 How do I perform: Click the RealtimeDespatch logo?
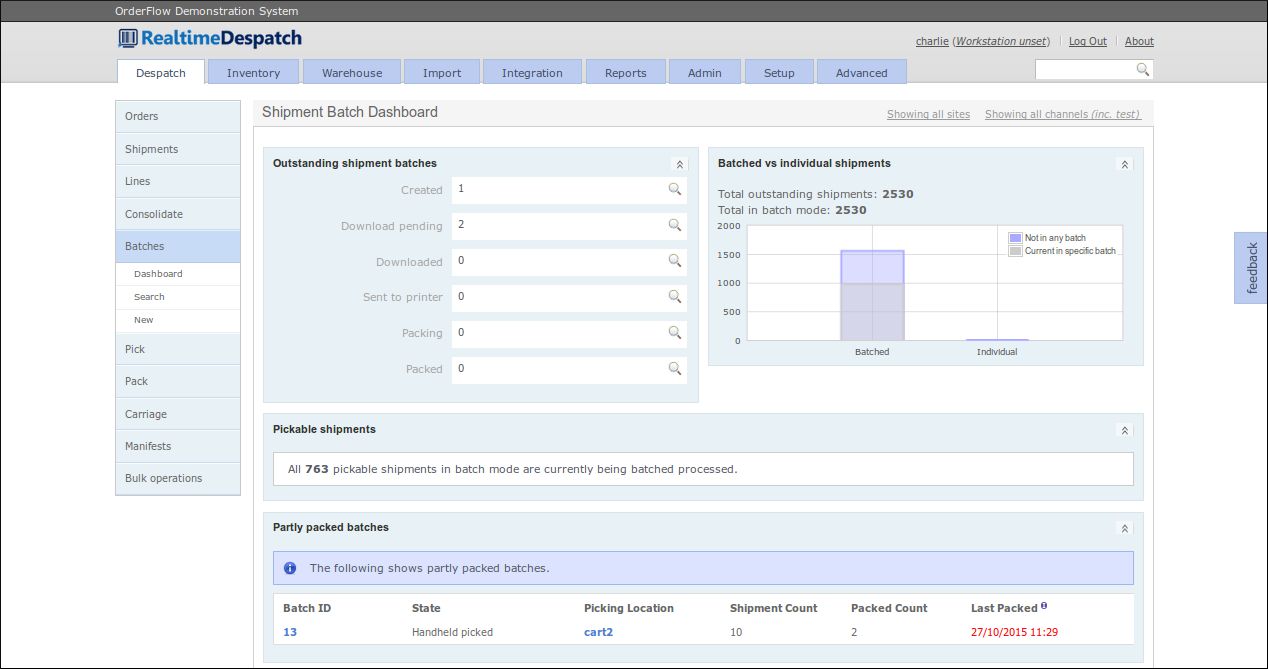tap(210, 39)
